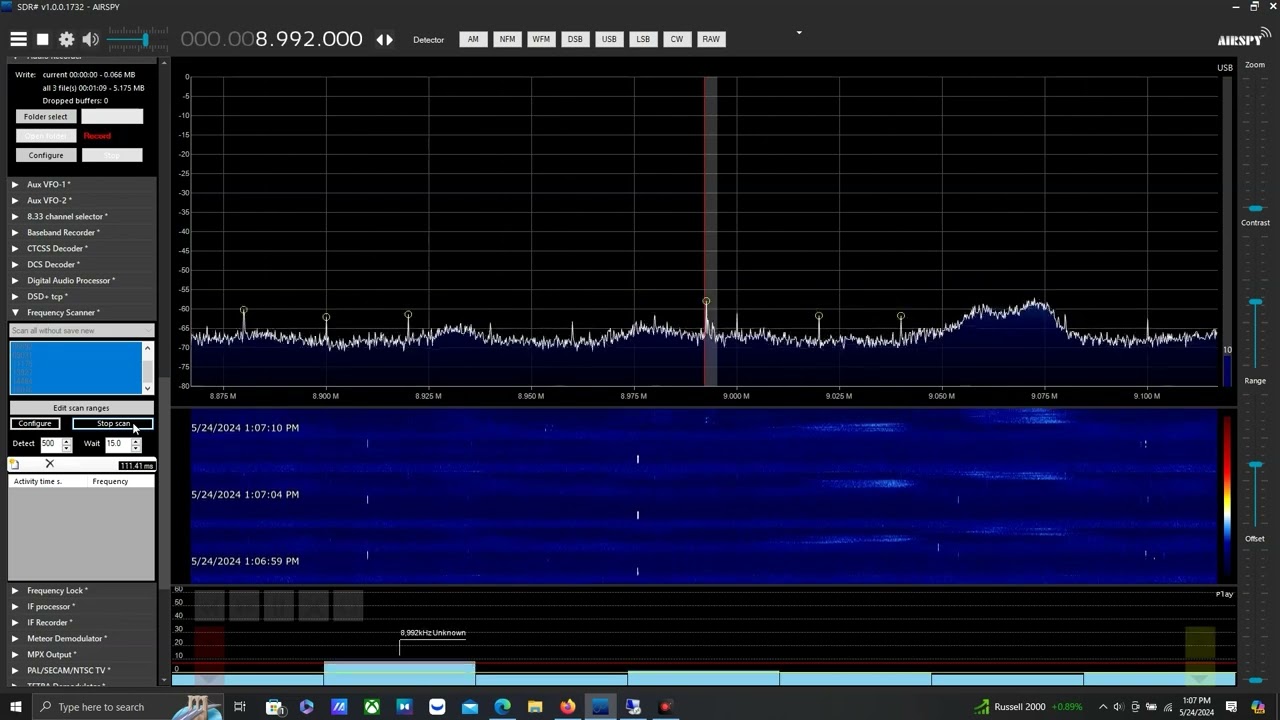
Task: Expand the IF processor panel
Action: (x=82, y=606)
